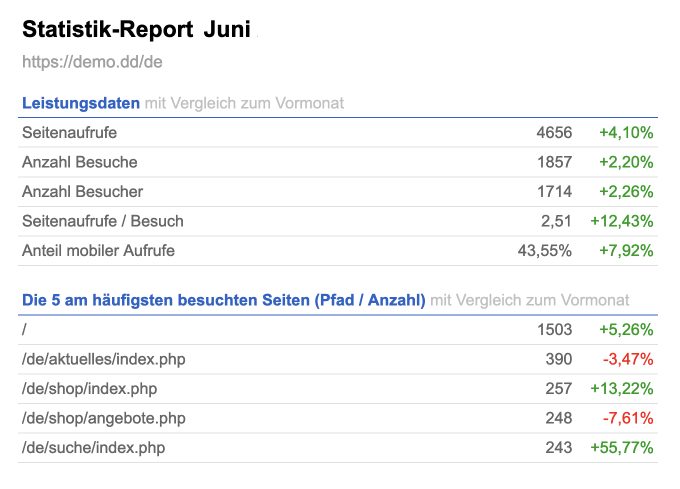Select the red -7,61% change value
The width and height of the screenshot is (680, 489).
629,418
